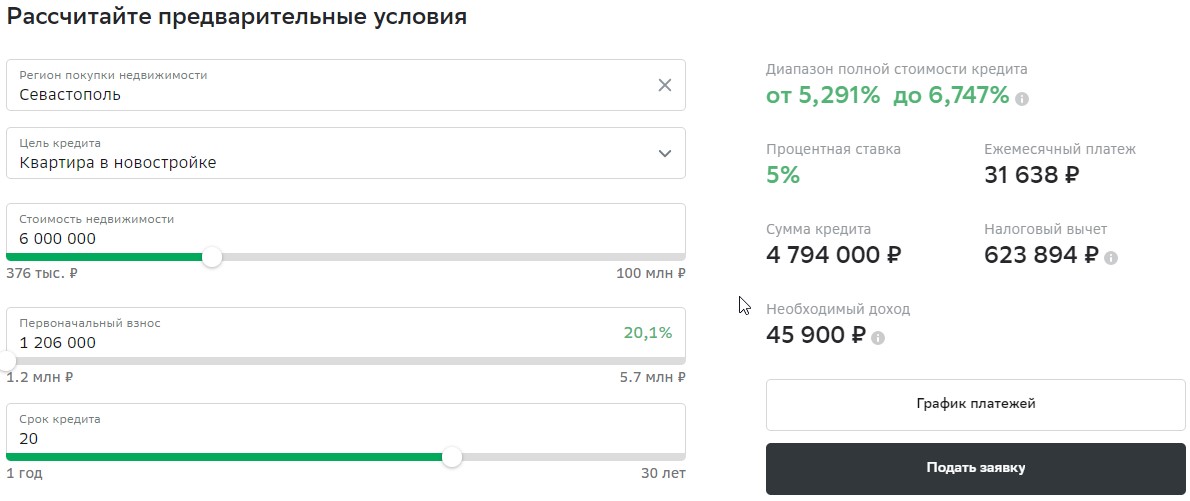Open the График платежей payment schedule
This screenshot has height=501, width=1190.
[x=975, y=405]
